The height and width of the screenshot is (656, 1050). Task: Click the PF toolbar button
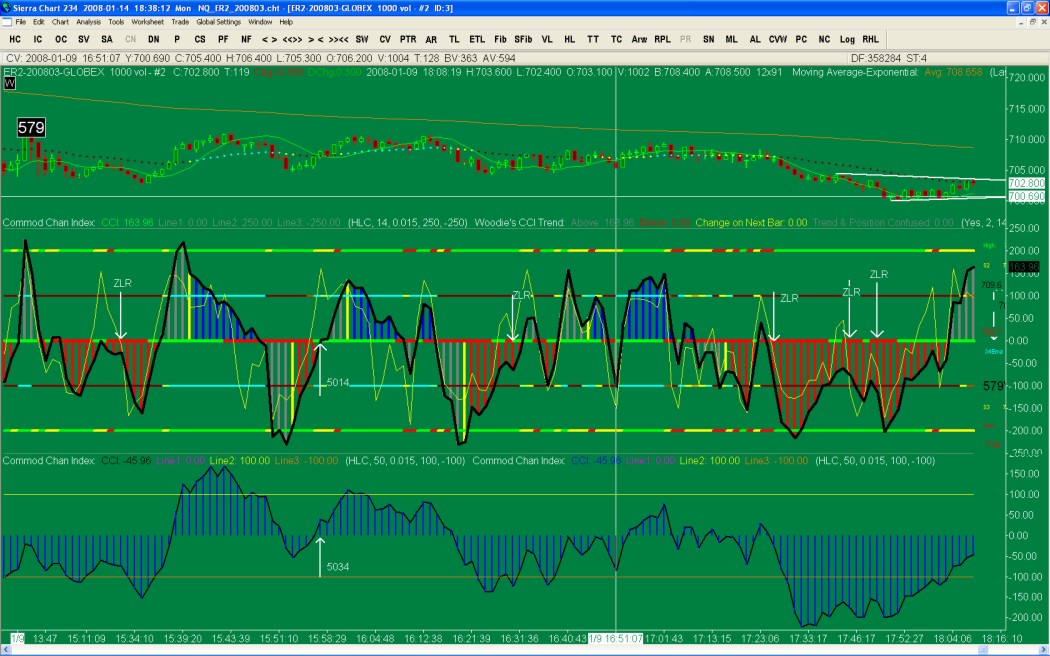tap(223, 39)
